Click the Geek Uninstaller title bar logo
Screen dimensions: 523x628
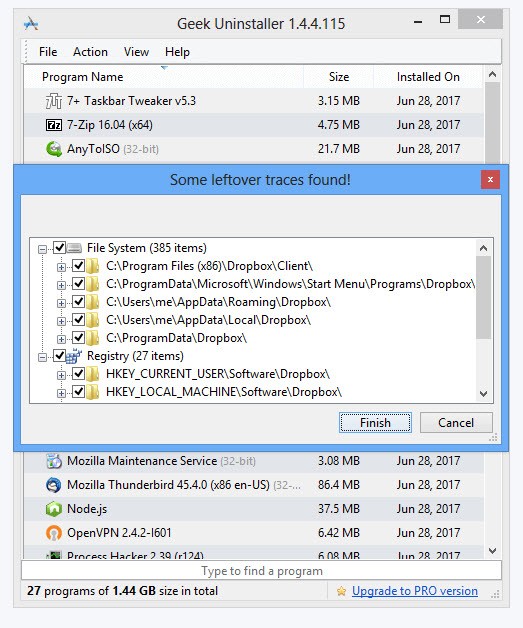31,24
